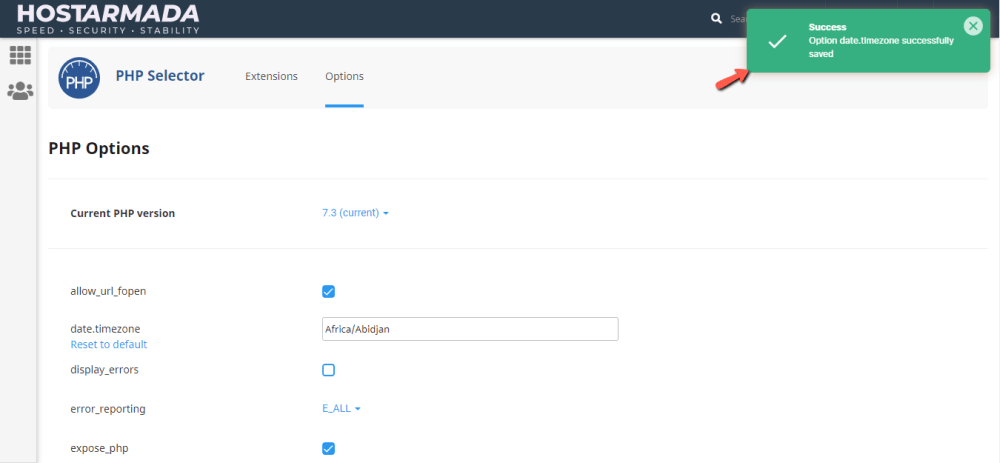
Task: Expand the error_reporting E_ALL dropdown
Action: coord(341,408)
